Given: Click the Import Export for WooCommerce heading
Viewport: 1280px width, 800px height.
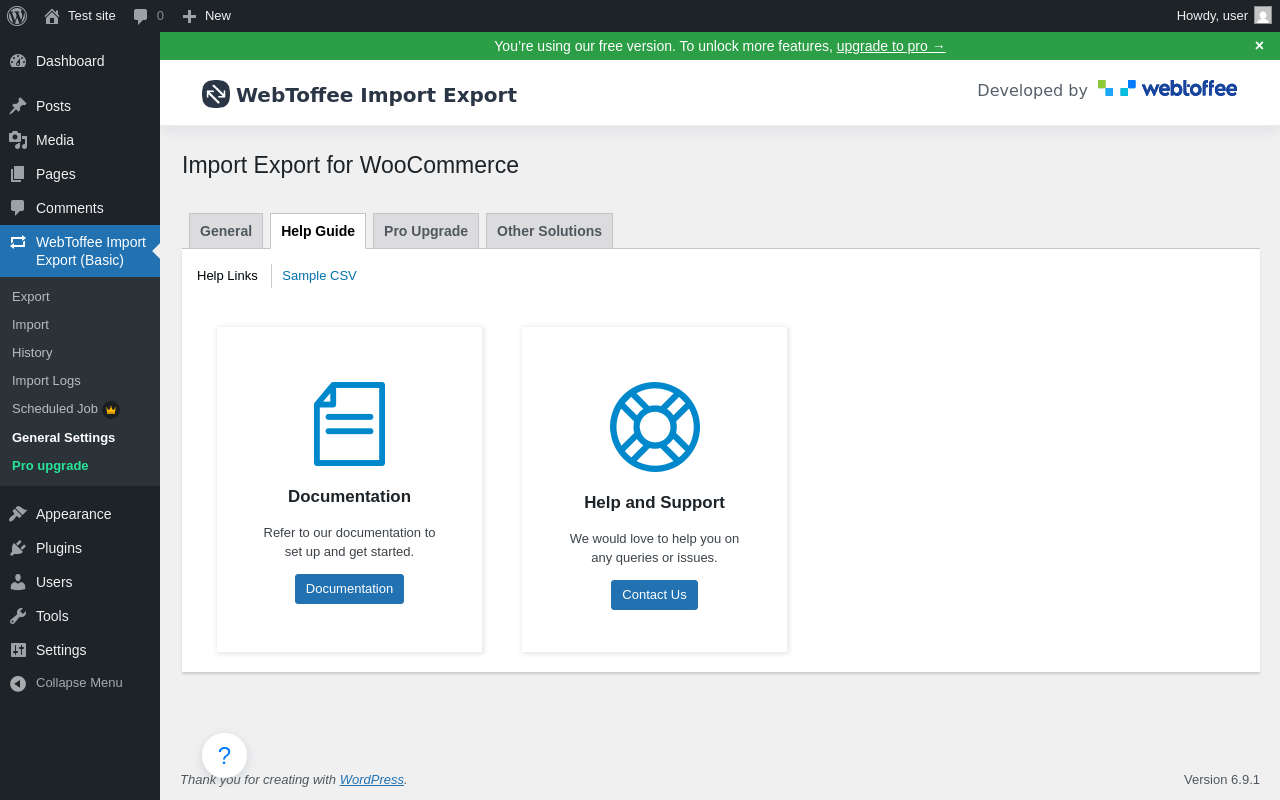Looking at the screenshot, I should pos(350,165).
